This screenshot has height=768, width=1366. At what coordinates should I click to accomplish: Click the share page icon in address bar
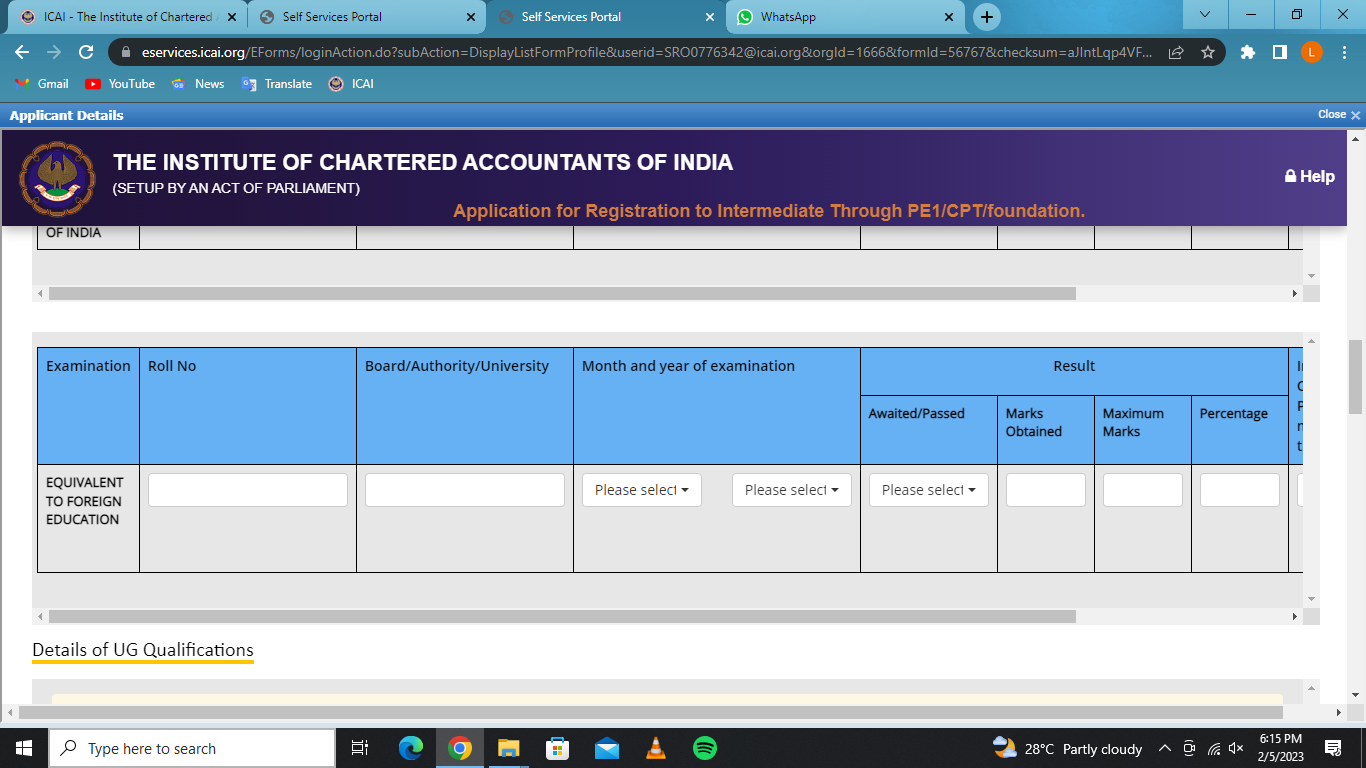[1176, 52]
